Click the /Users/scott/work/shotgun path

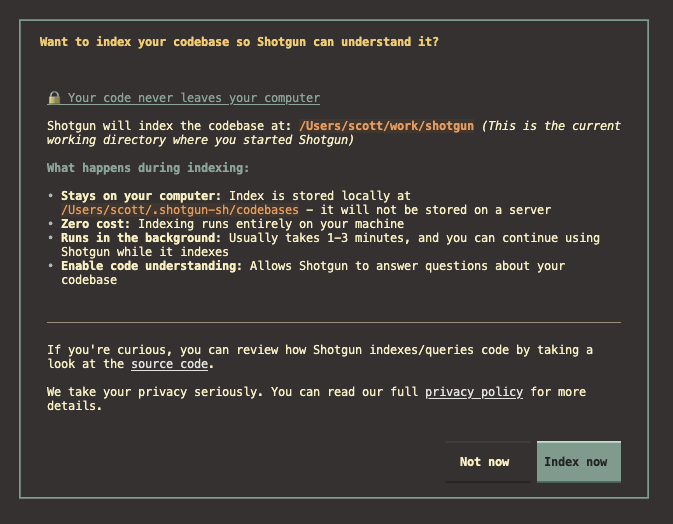[x=386, y=126]
